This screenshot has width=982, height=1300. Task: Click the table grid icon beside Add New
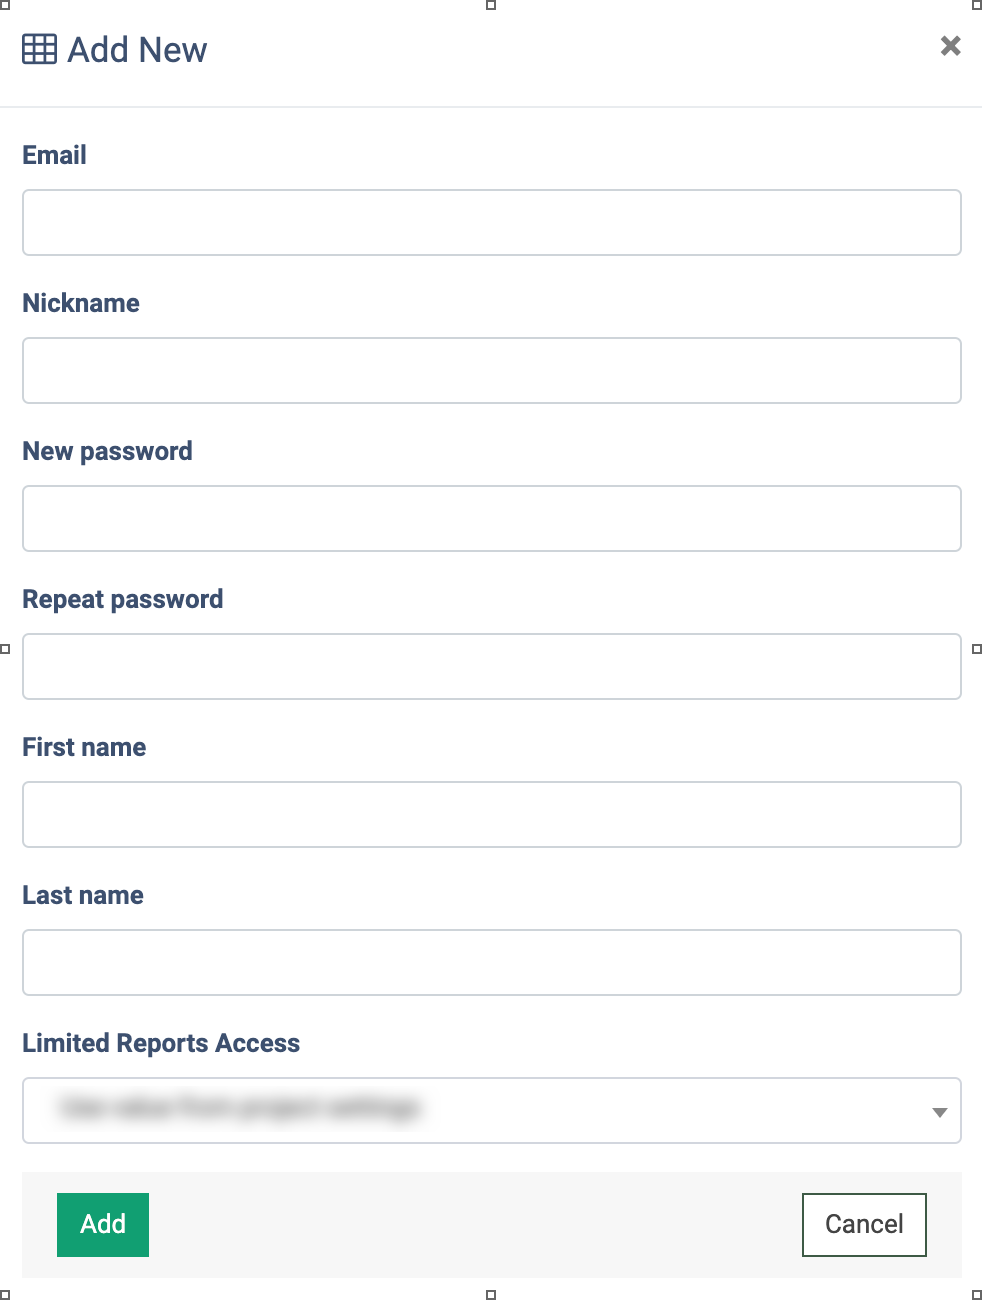click(39, 49)
